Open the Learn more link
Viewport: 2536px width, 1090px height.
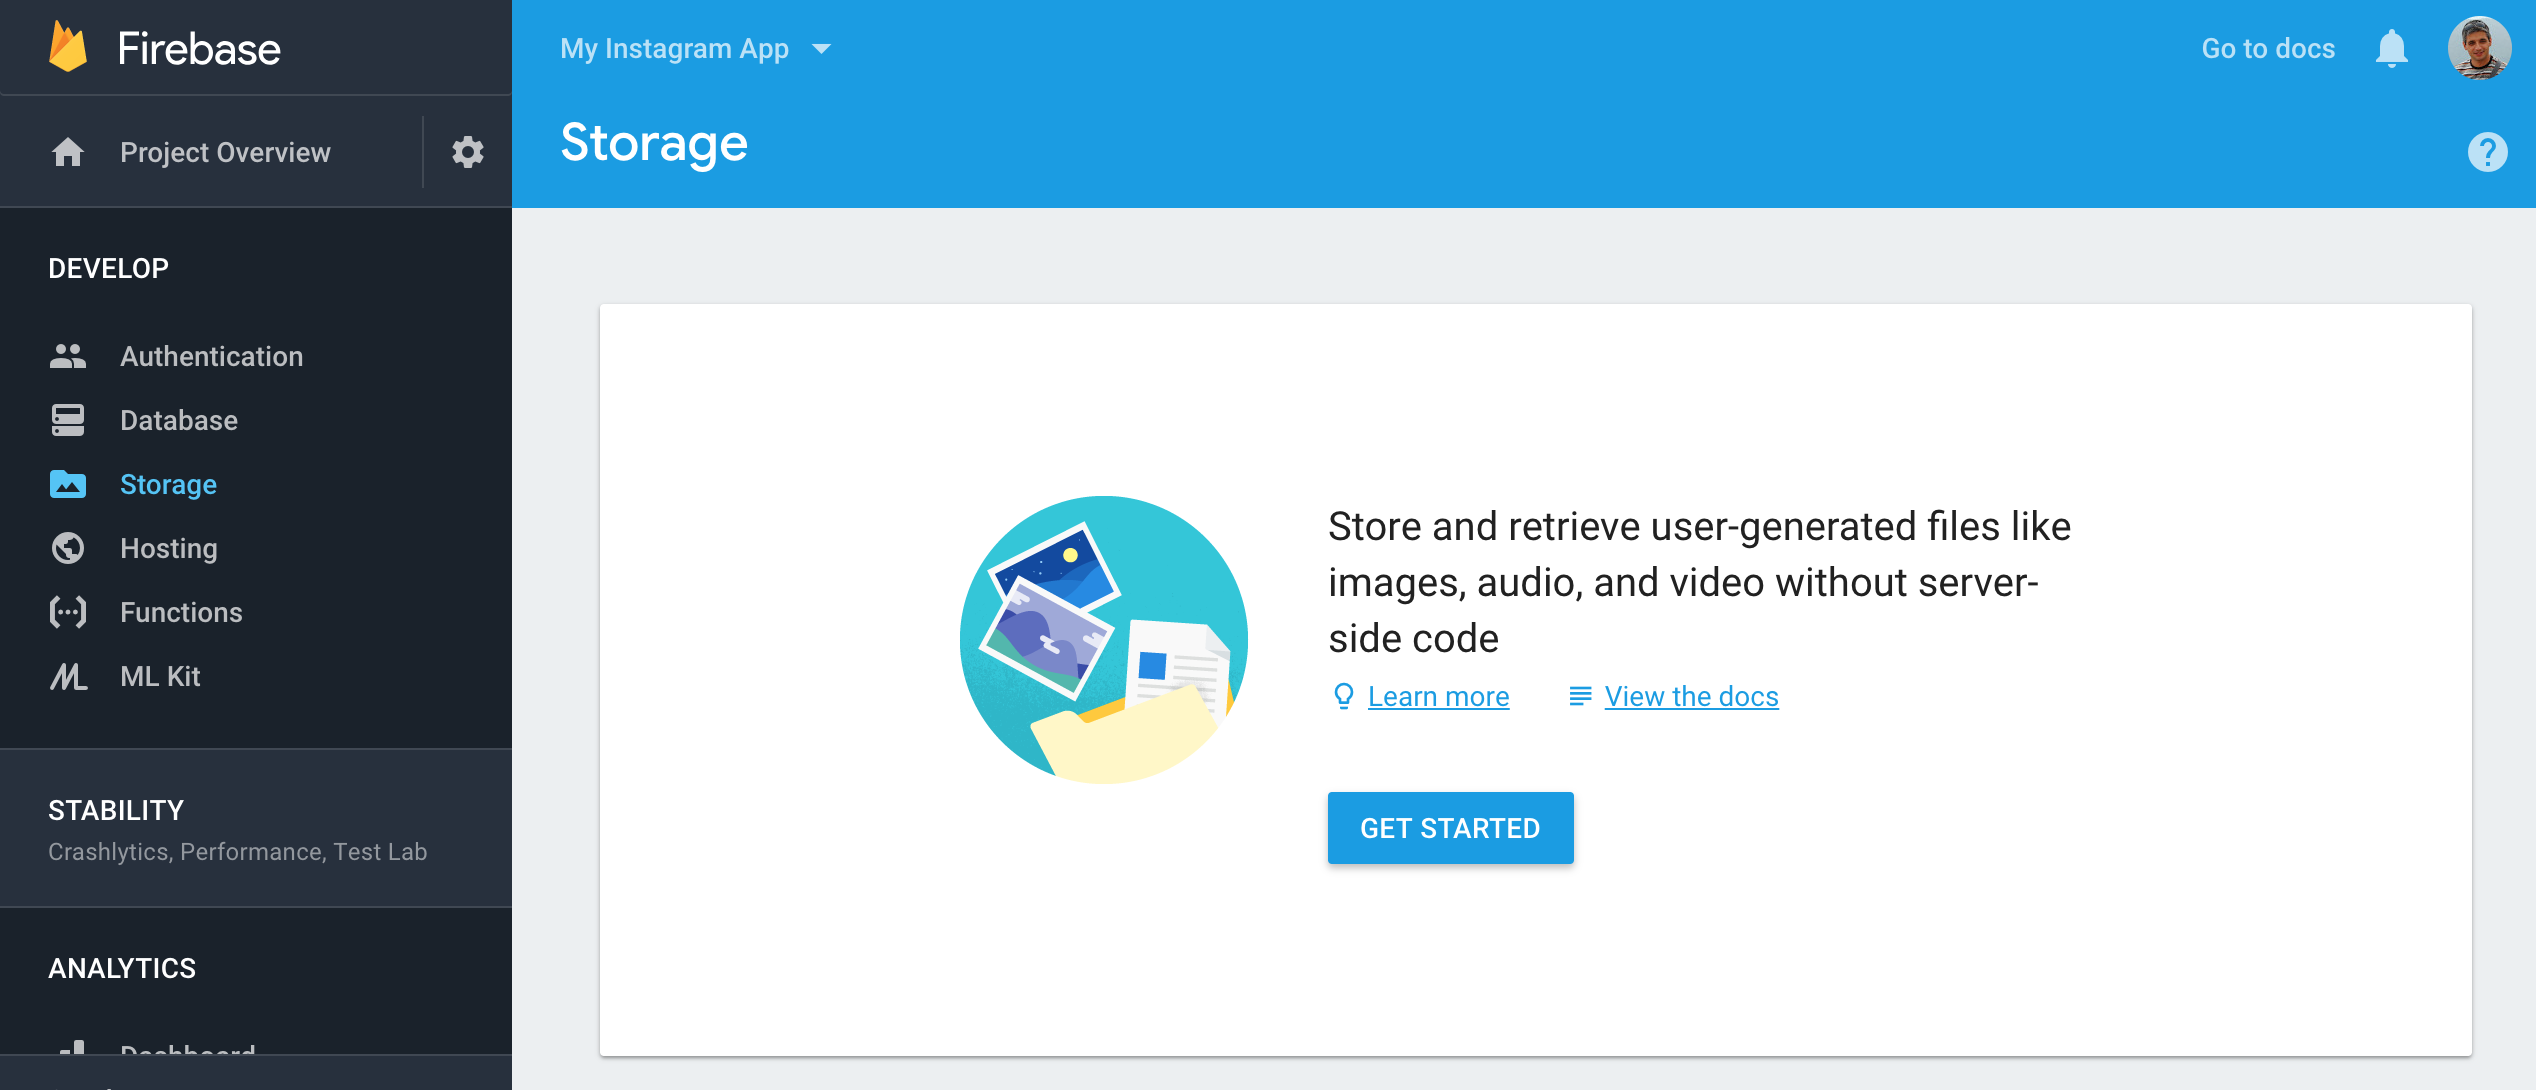(1438, 696)
